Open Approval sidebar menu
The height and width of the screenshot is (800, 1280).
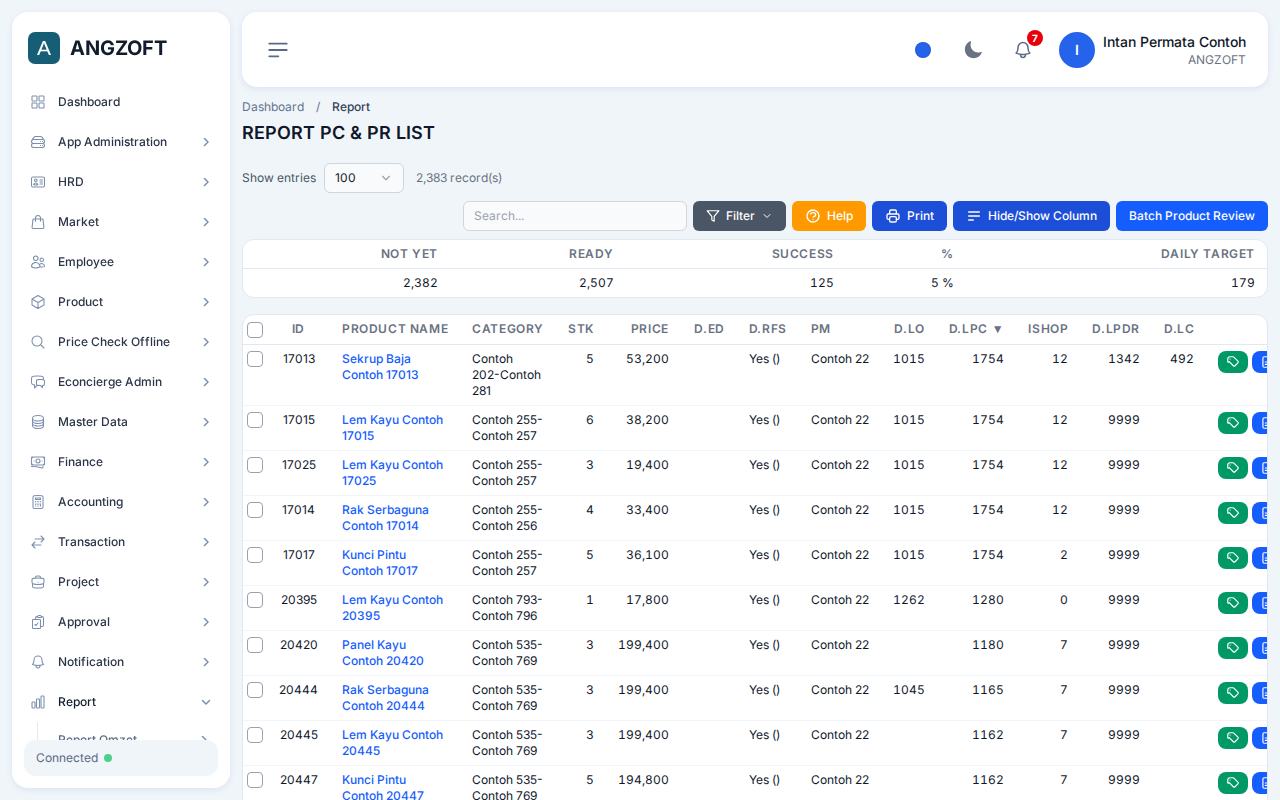pyautogui.click(x=121, y=622)
